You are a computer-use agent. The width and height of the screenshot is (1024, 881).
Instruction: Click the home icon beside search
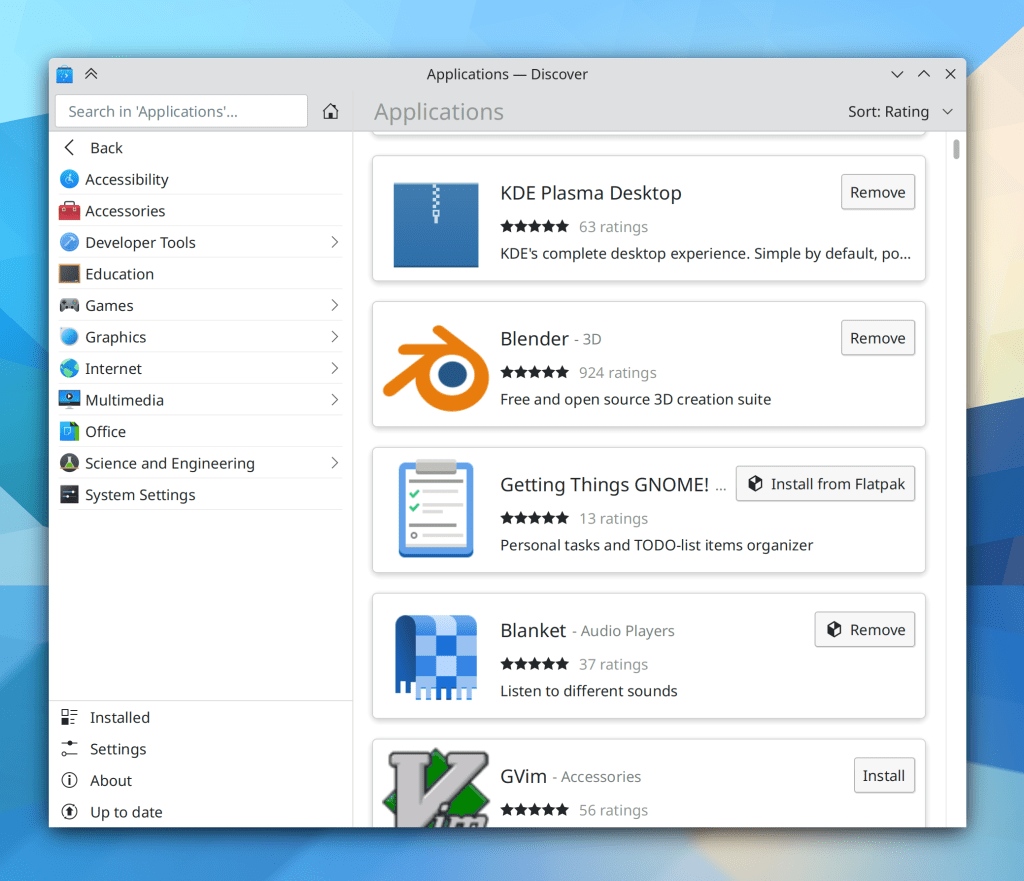click(331, 112)
